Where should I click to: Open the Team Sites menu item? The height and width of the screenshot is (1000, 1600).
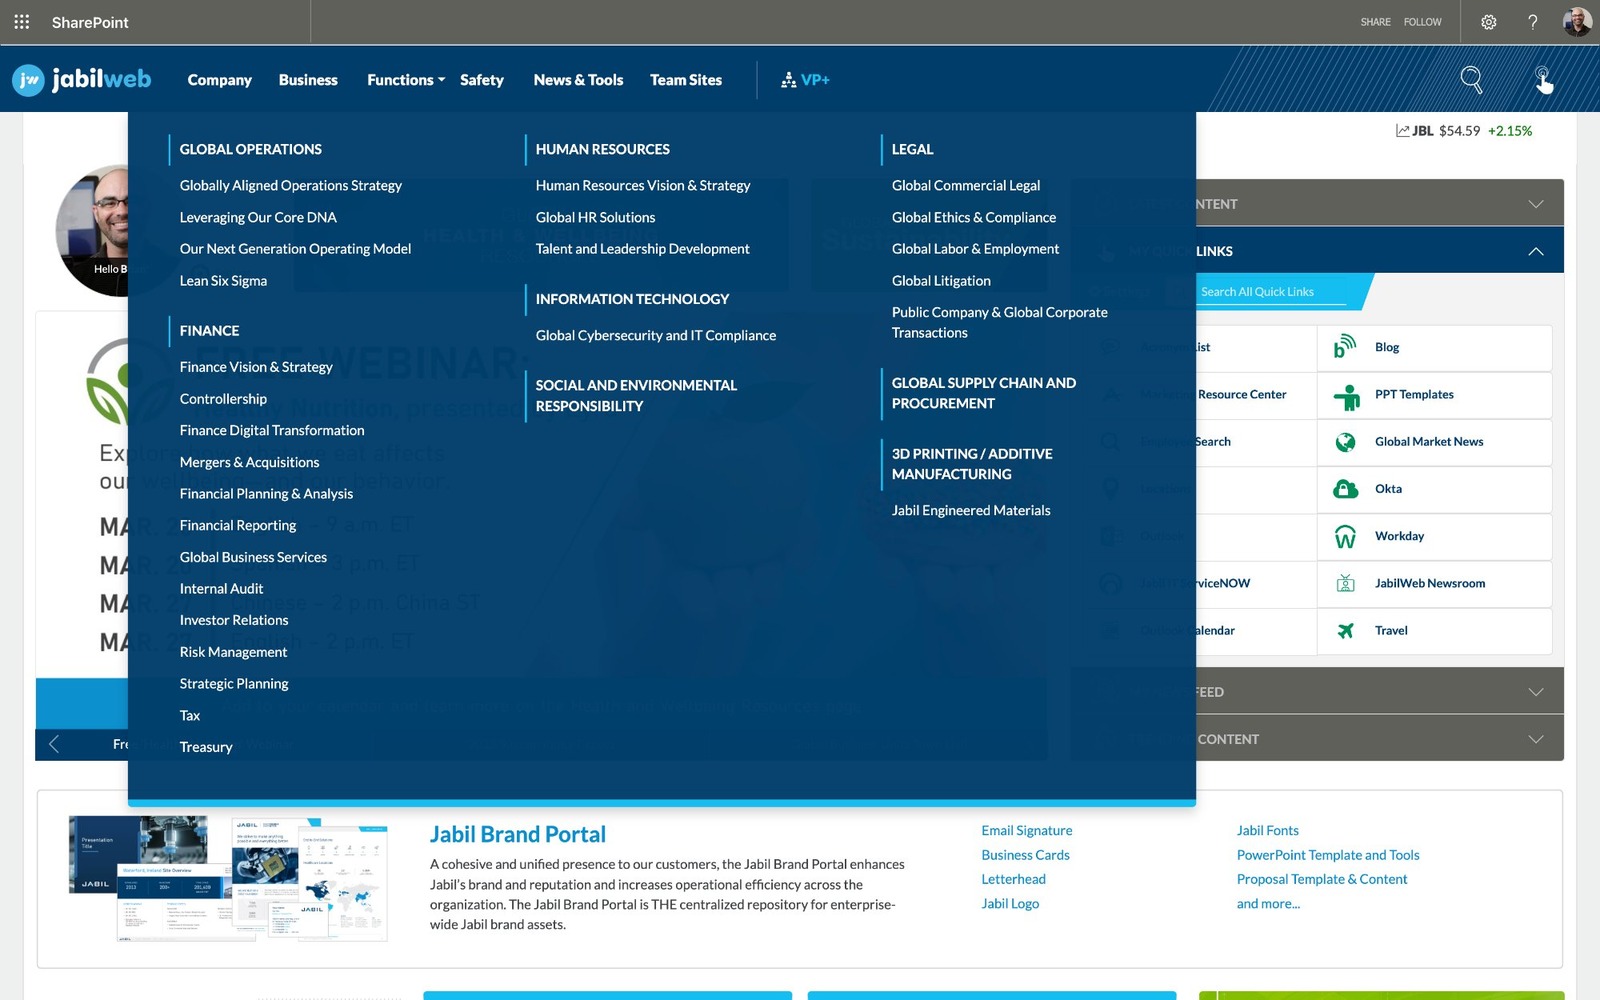[686, 80]
